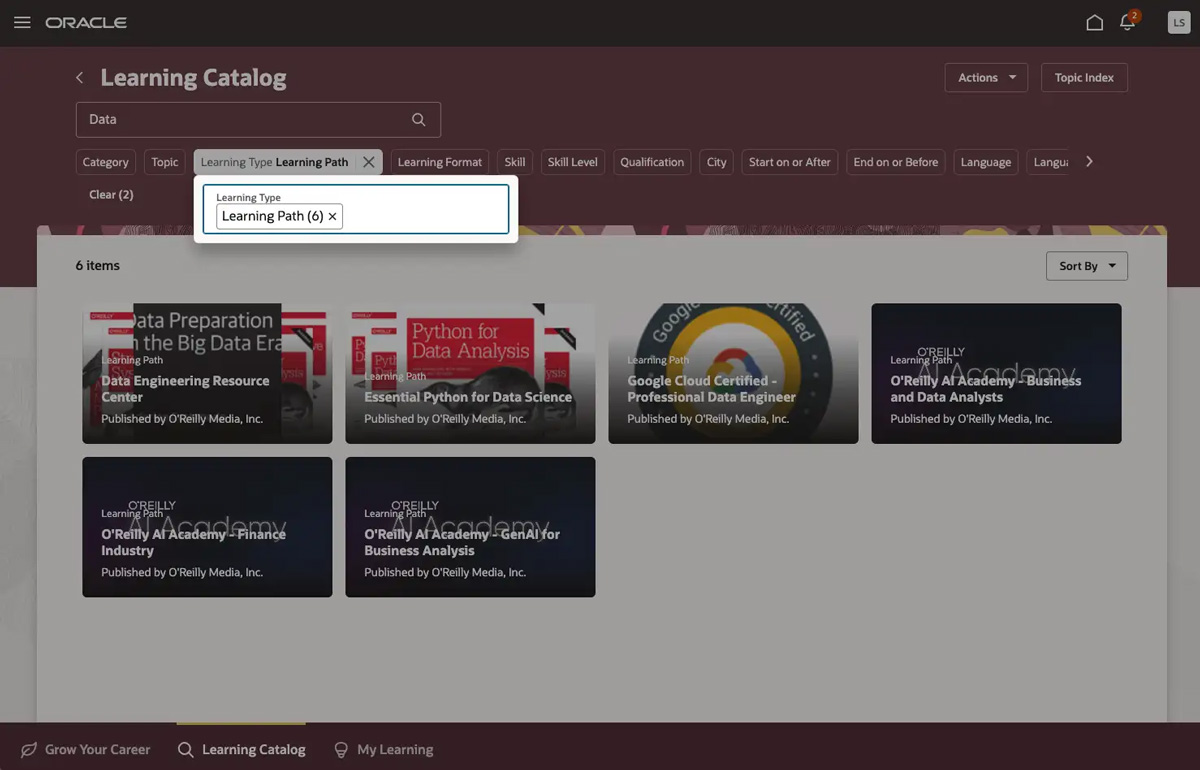Go to the Home page icon

click(1095, 22)
